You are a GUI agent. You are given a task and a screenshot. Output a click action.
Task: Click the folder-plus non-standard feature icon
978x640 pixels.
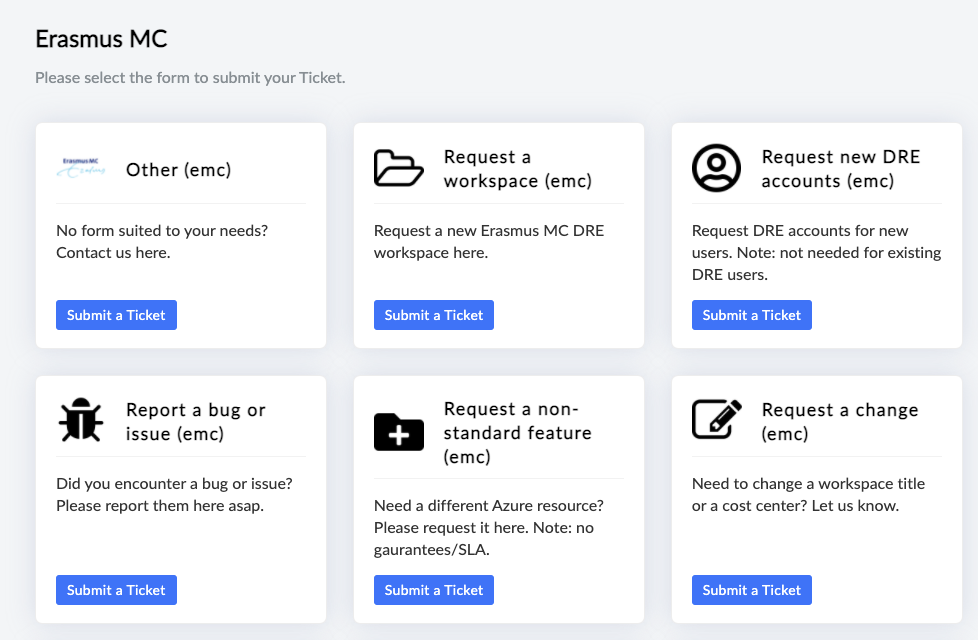399,432
